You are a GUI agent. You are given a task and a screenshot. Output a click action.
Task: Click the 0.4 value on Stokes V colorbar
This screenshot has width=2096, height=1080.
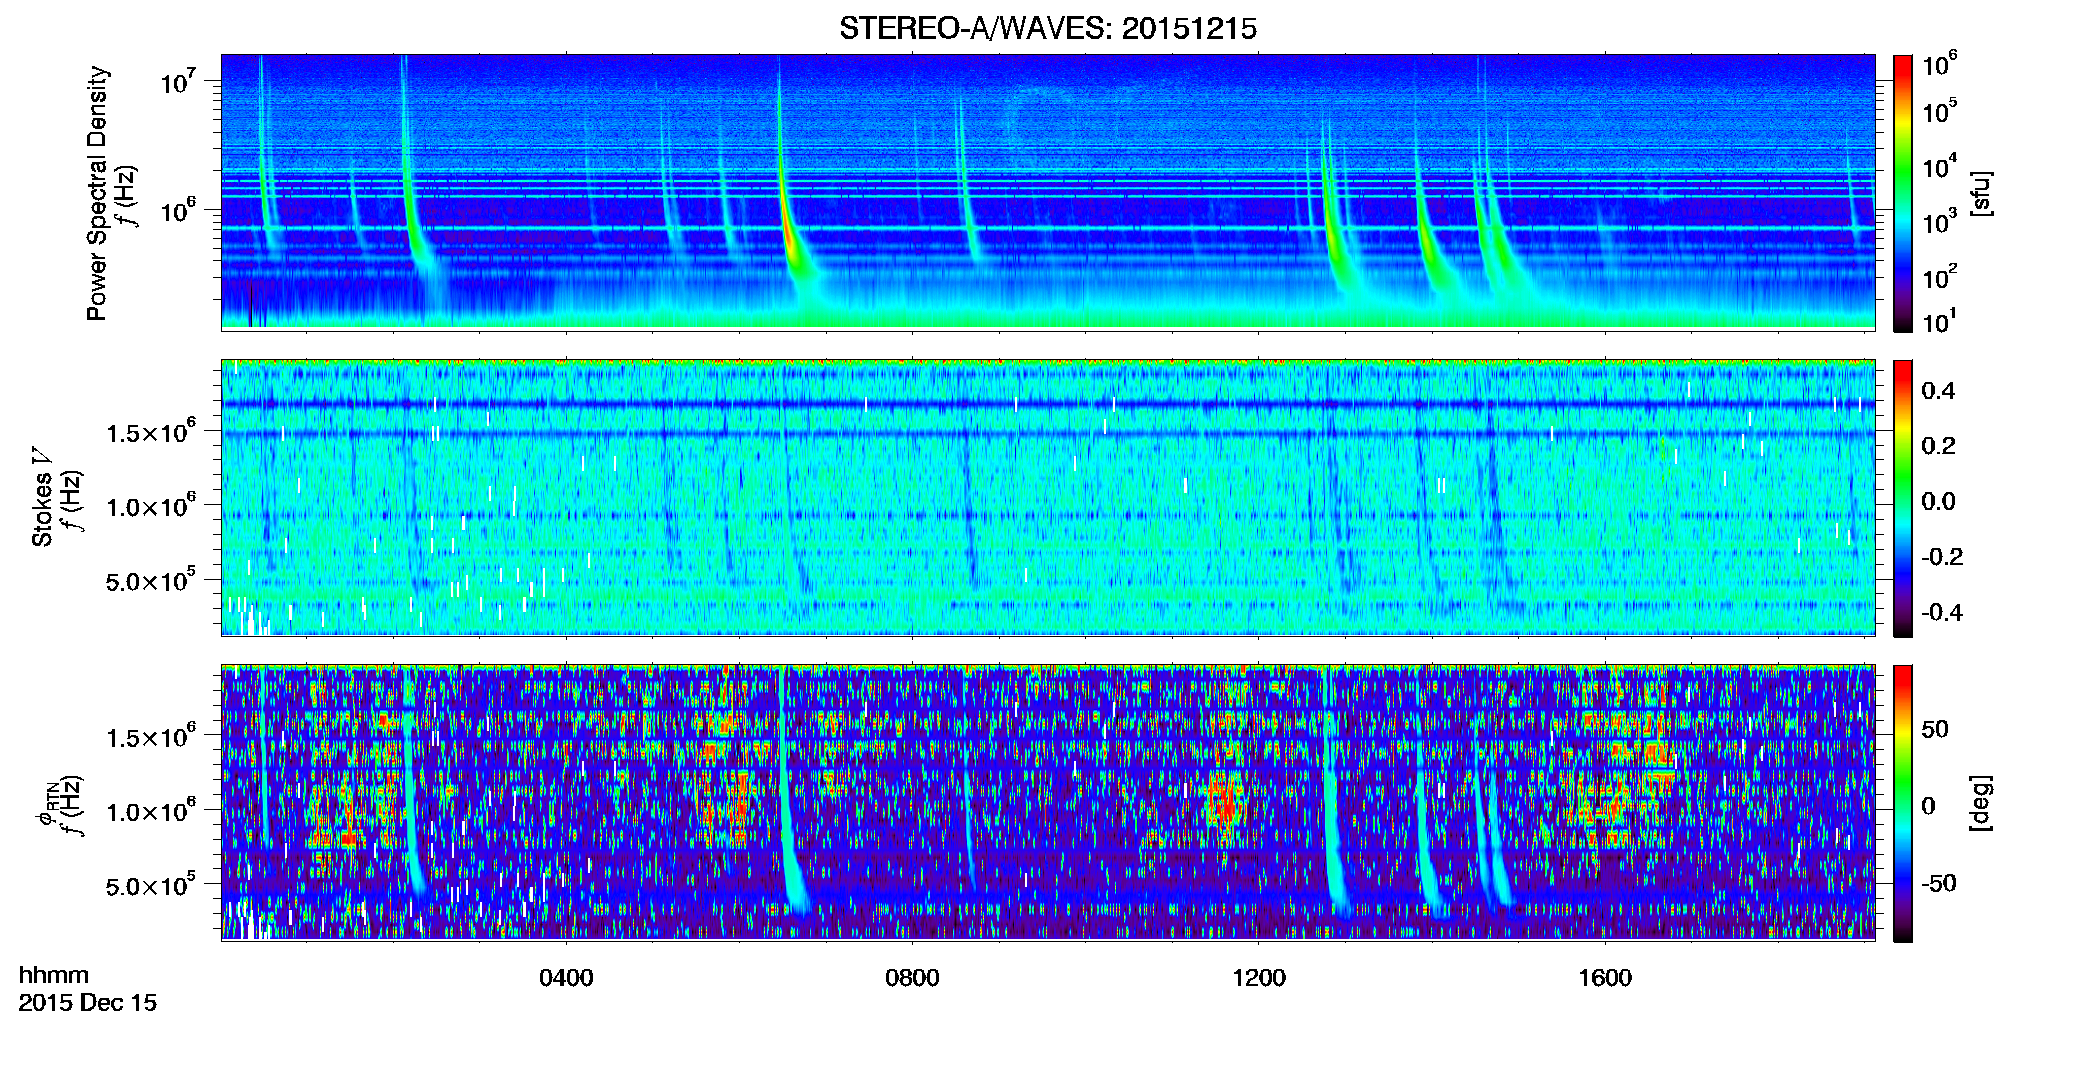click(1938, 391)
